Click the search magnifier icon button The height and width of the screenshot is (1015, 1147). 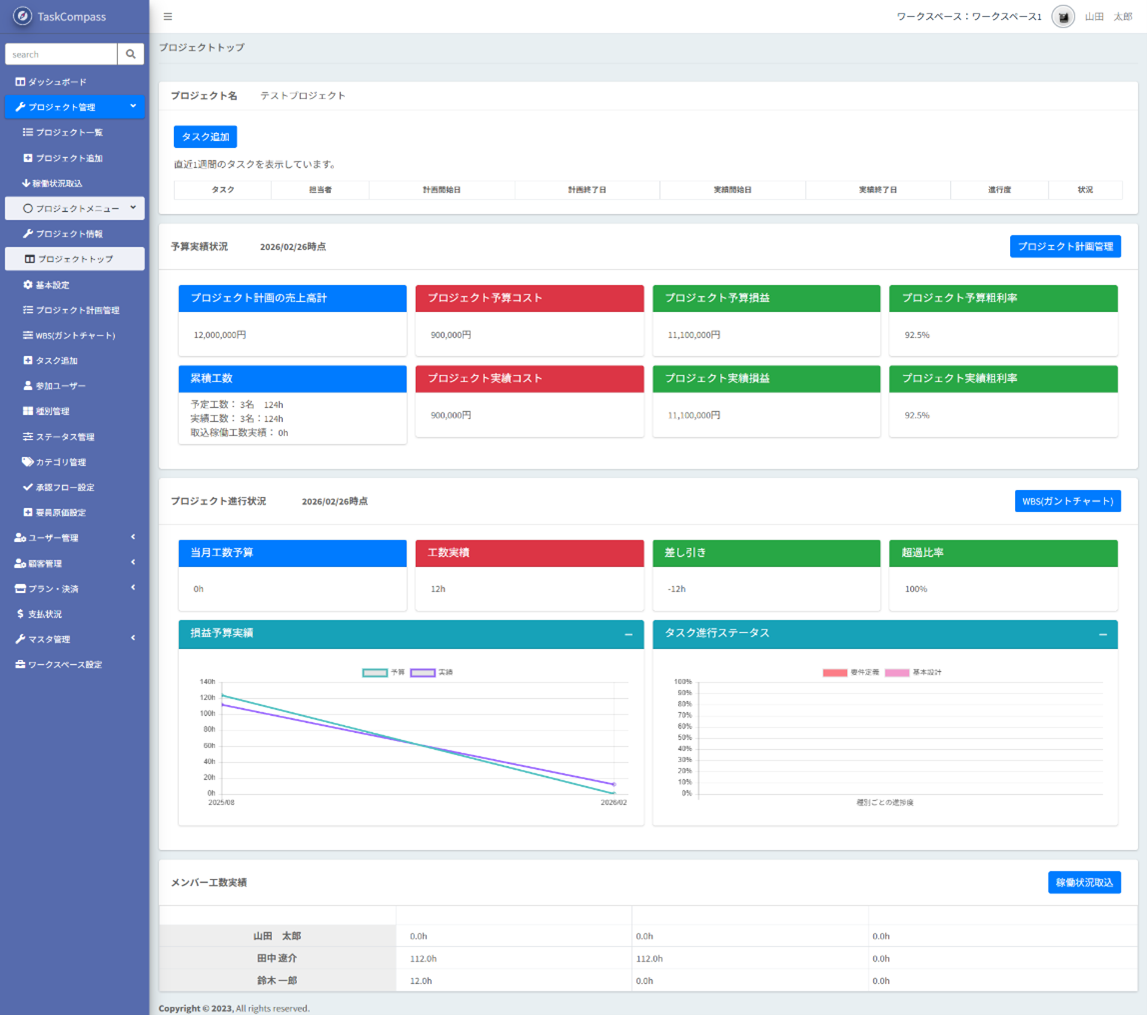coord(130,54)
